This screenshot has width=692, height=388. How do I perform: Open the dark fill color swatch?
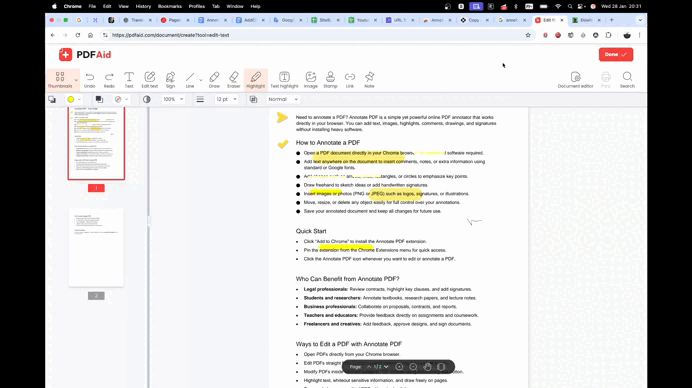pos(99,99)
